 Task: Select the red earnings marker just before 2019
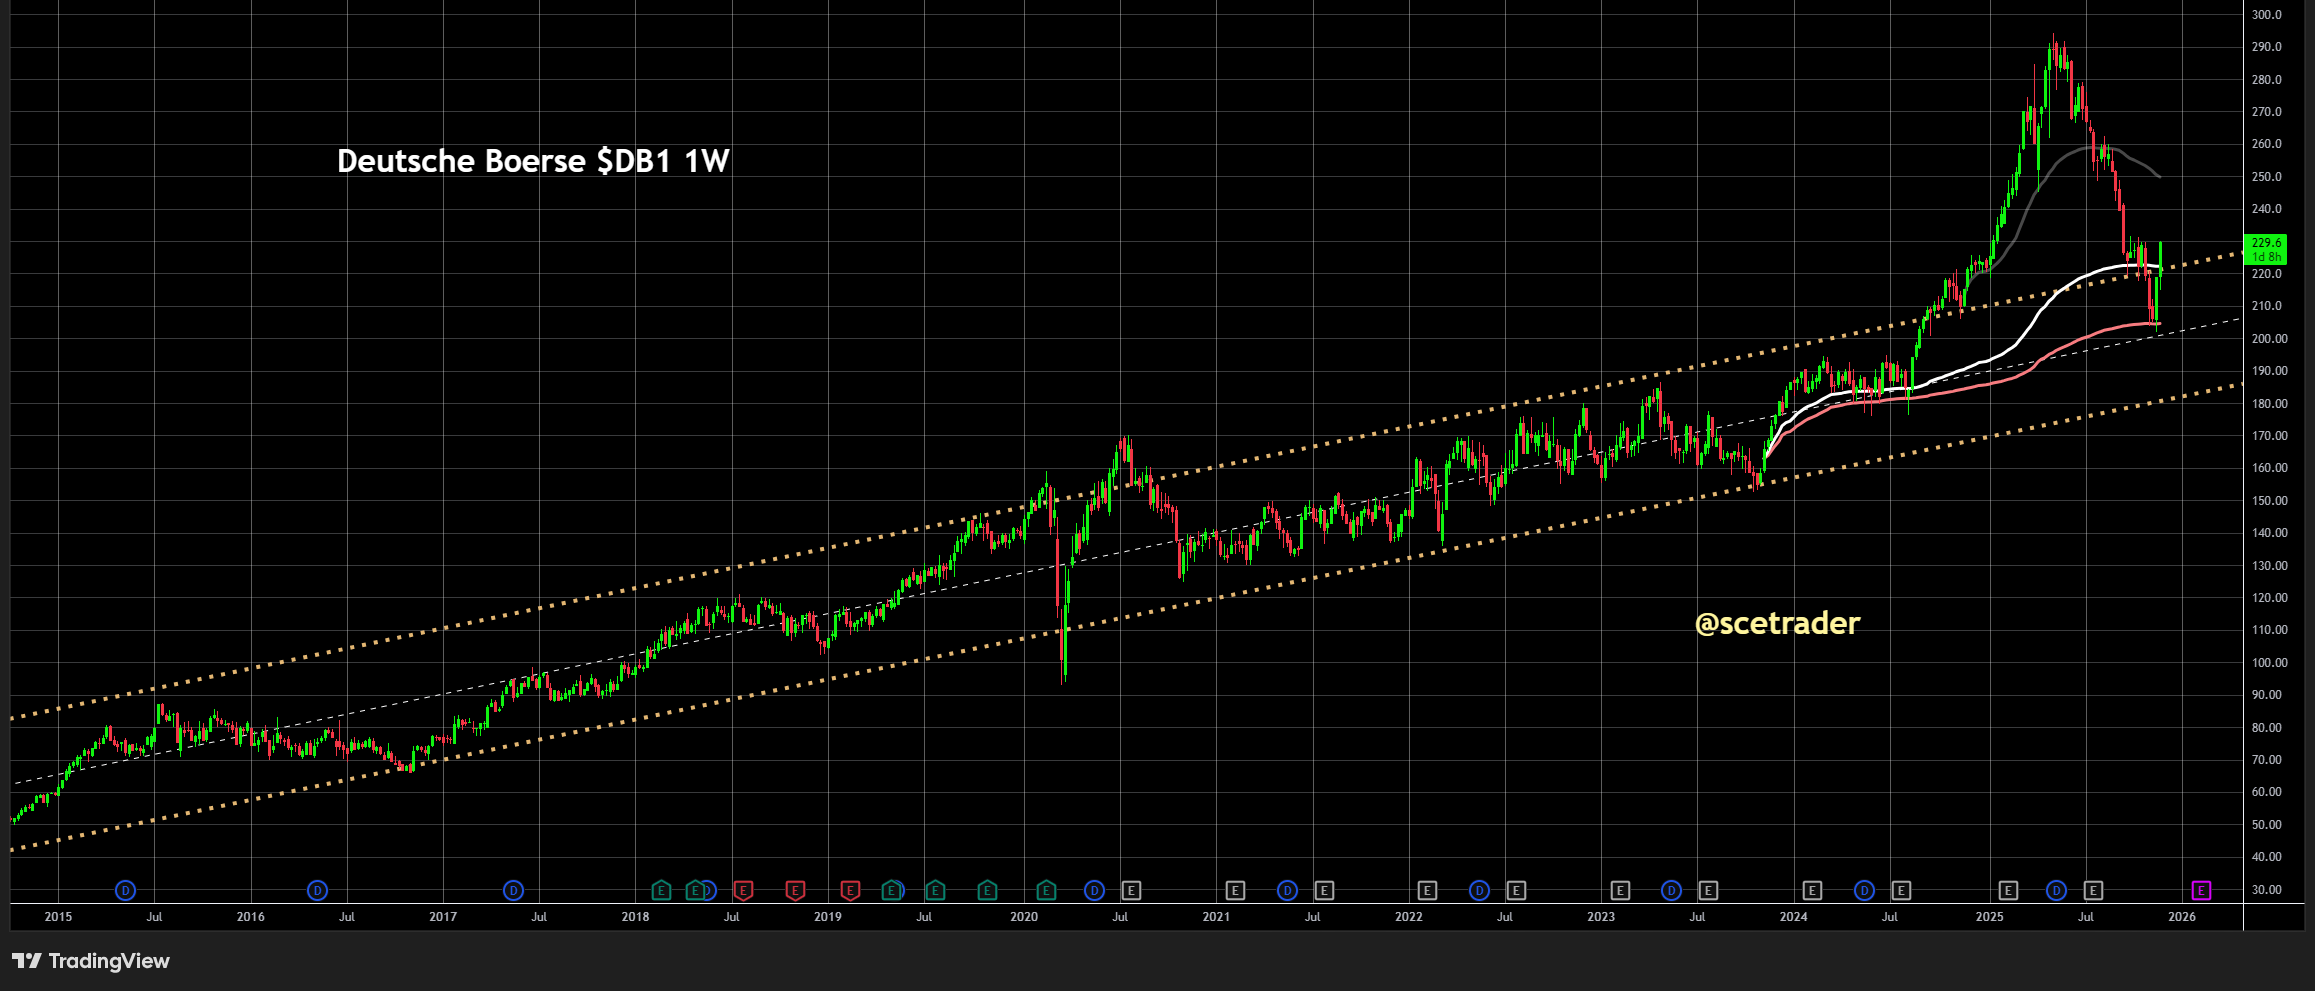click(795, 890)
